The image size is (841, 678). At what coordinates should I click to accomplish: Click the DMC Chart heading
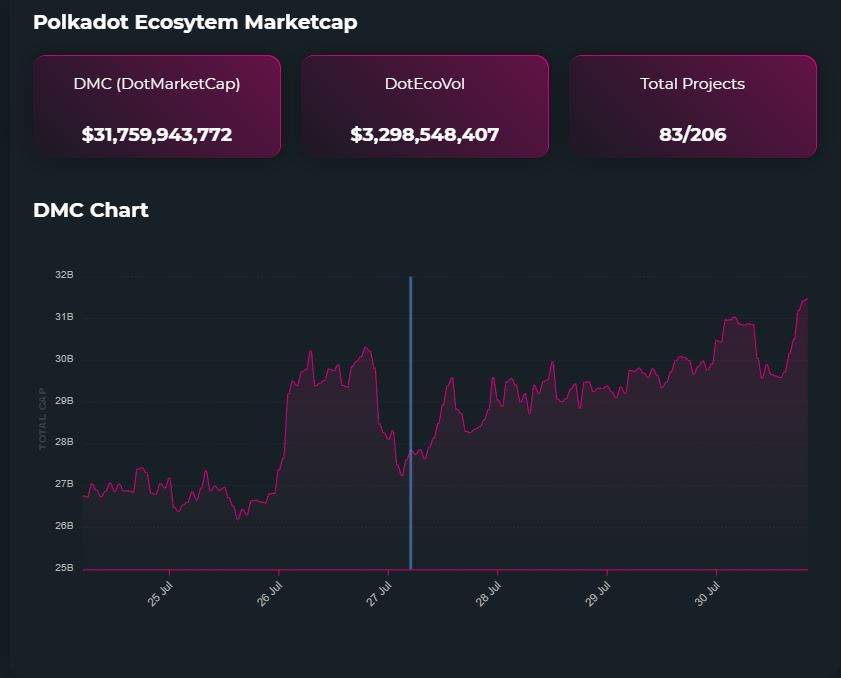pyautogui.click(x=91, y=210)
